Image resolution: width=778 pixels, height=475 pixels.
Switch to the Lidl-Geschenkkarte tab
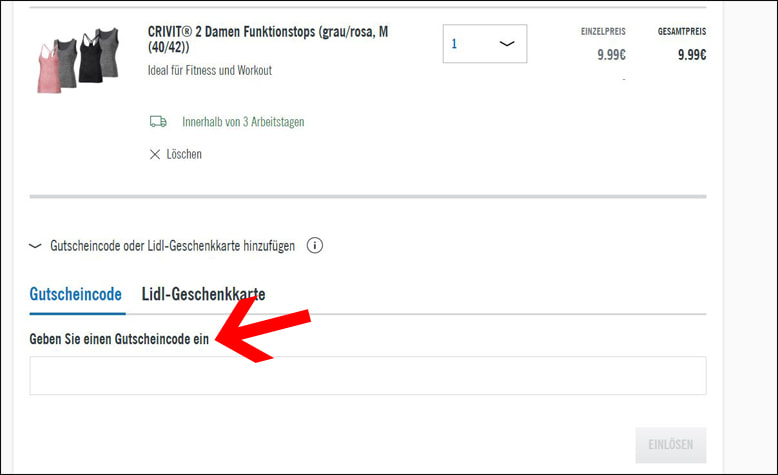point(203,294)
